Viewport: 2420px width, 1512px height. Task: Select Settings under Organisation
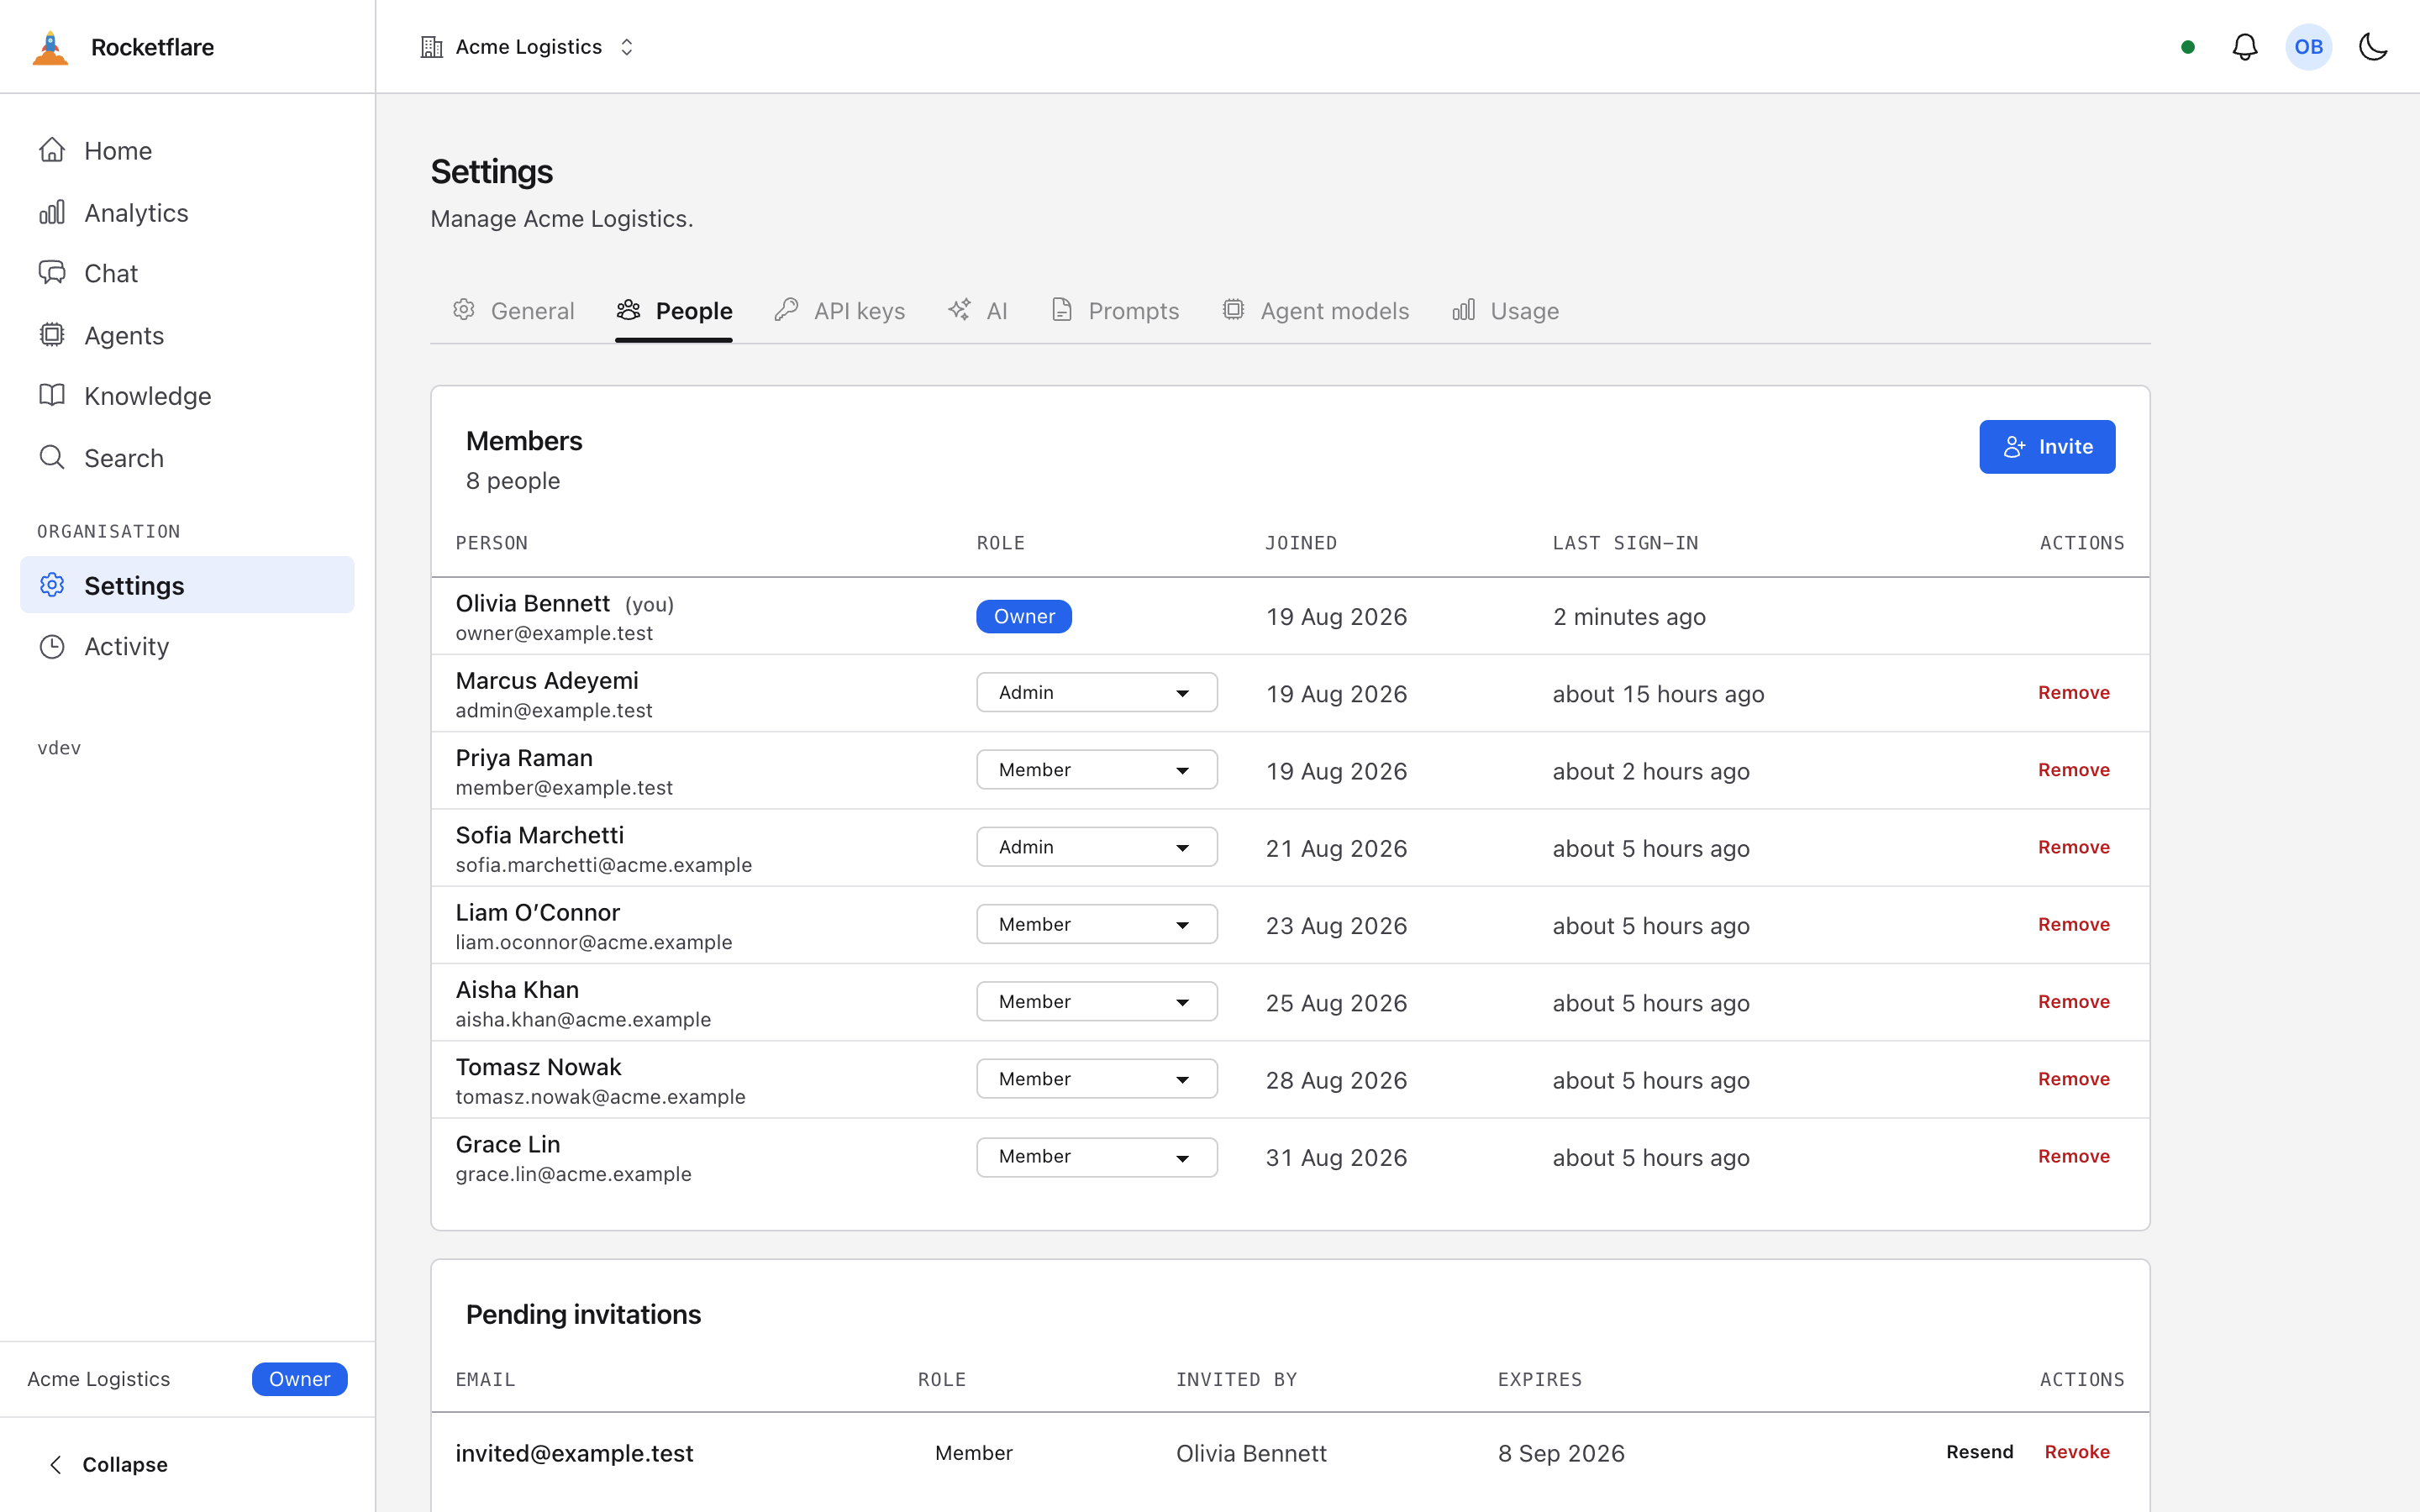187,585
